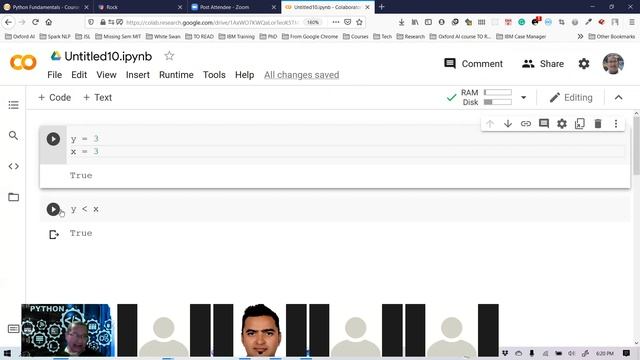Click the Comment button
Image resolution: width=640 pixels, height=360 pixels.
point(473,64)
